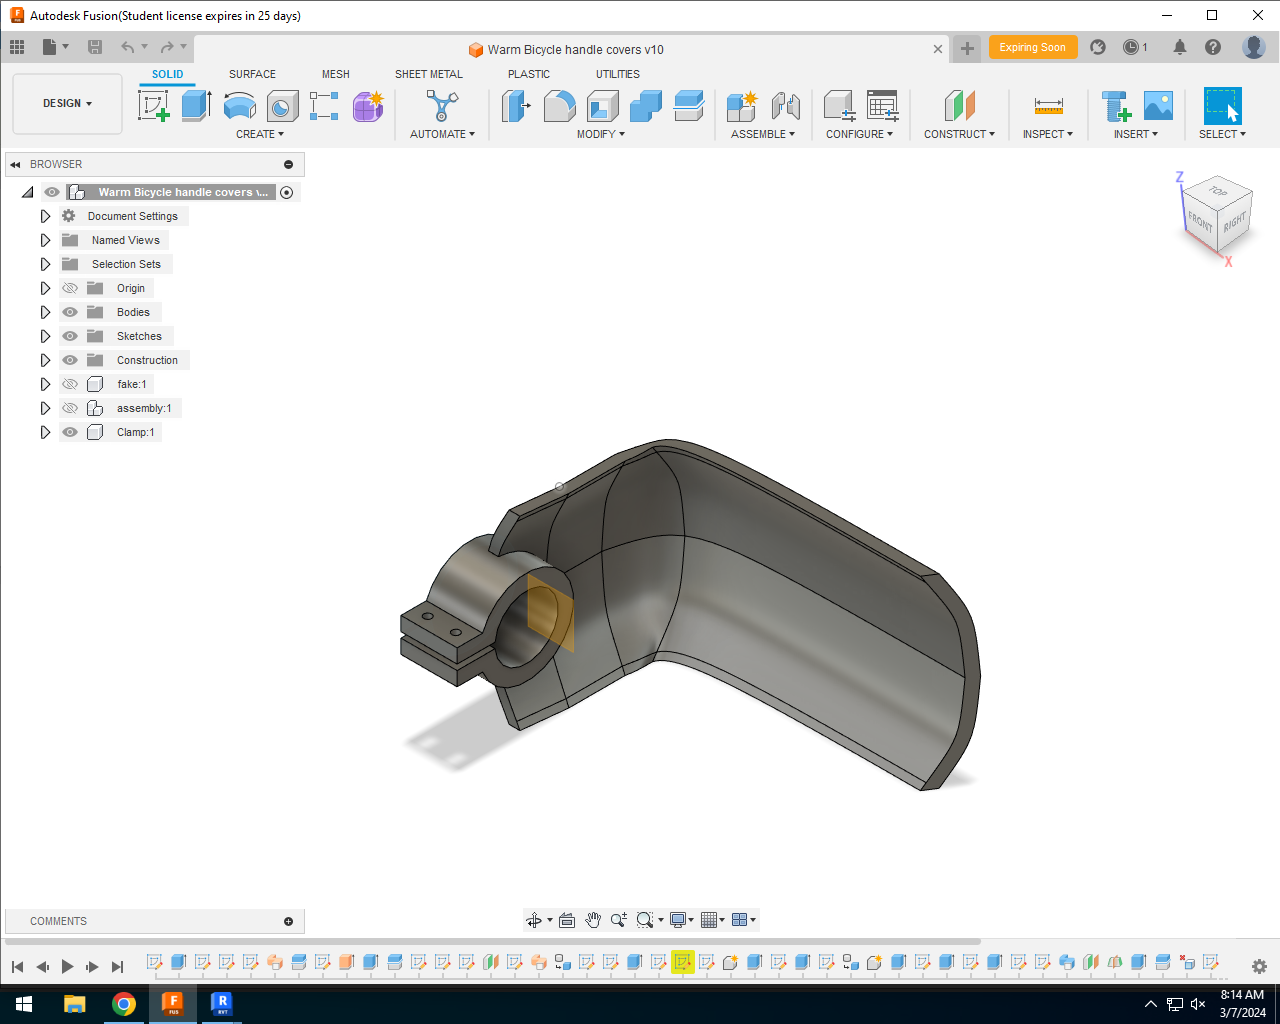Open the Change Parameters table icon

coord(882,105)
